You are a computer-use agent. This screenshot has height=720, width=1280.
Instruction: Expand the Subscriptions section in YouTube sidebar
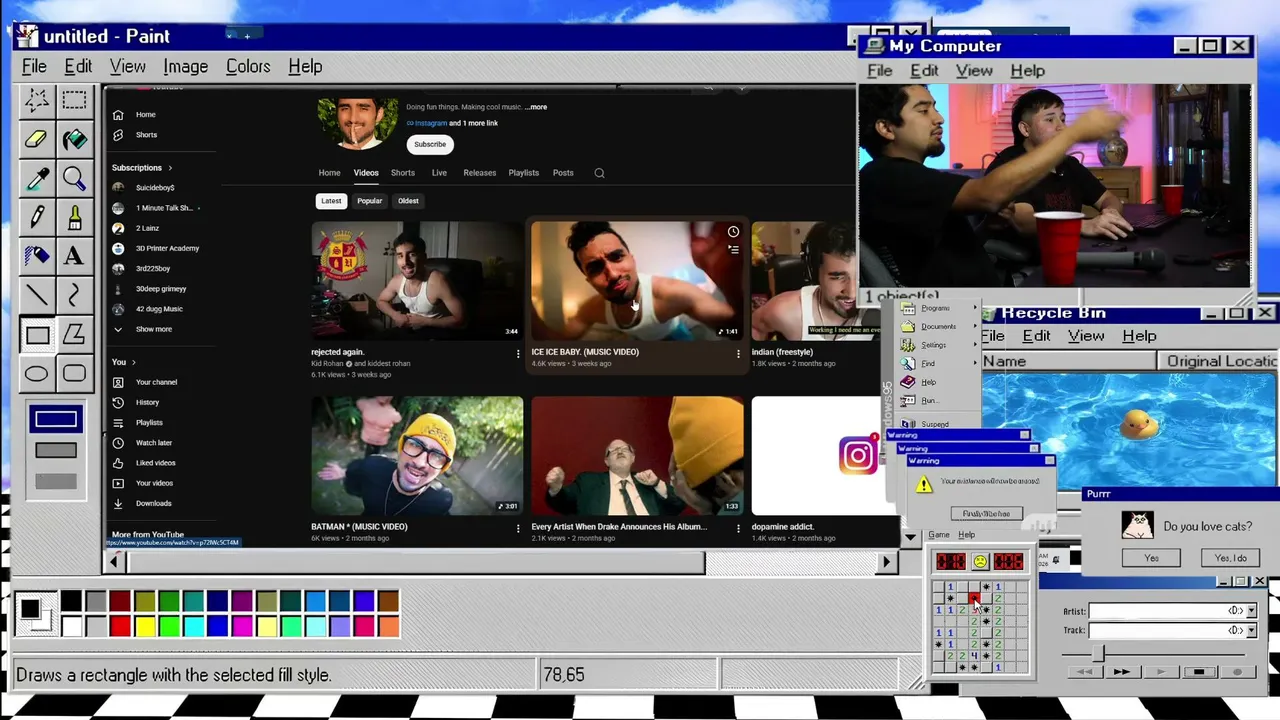[x=142, y=168]
